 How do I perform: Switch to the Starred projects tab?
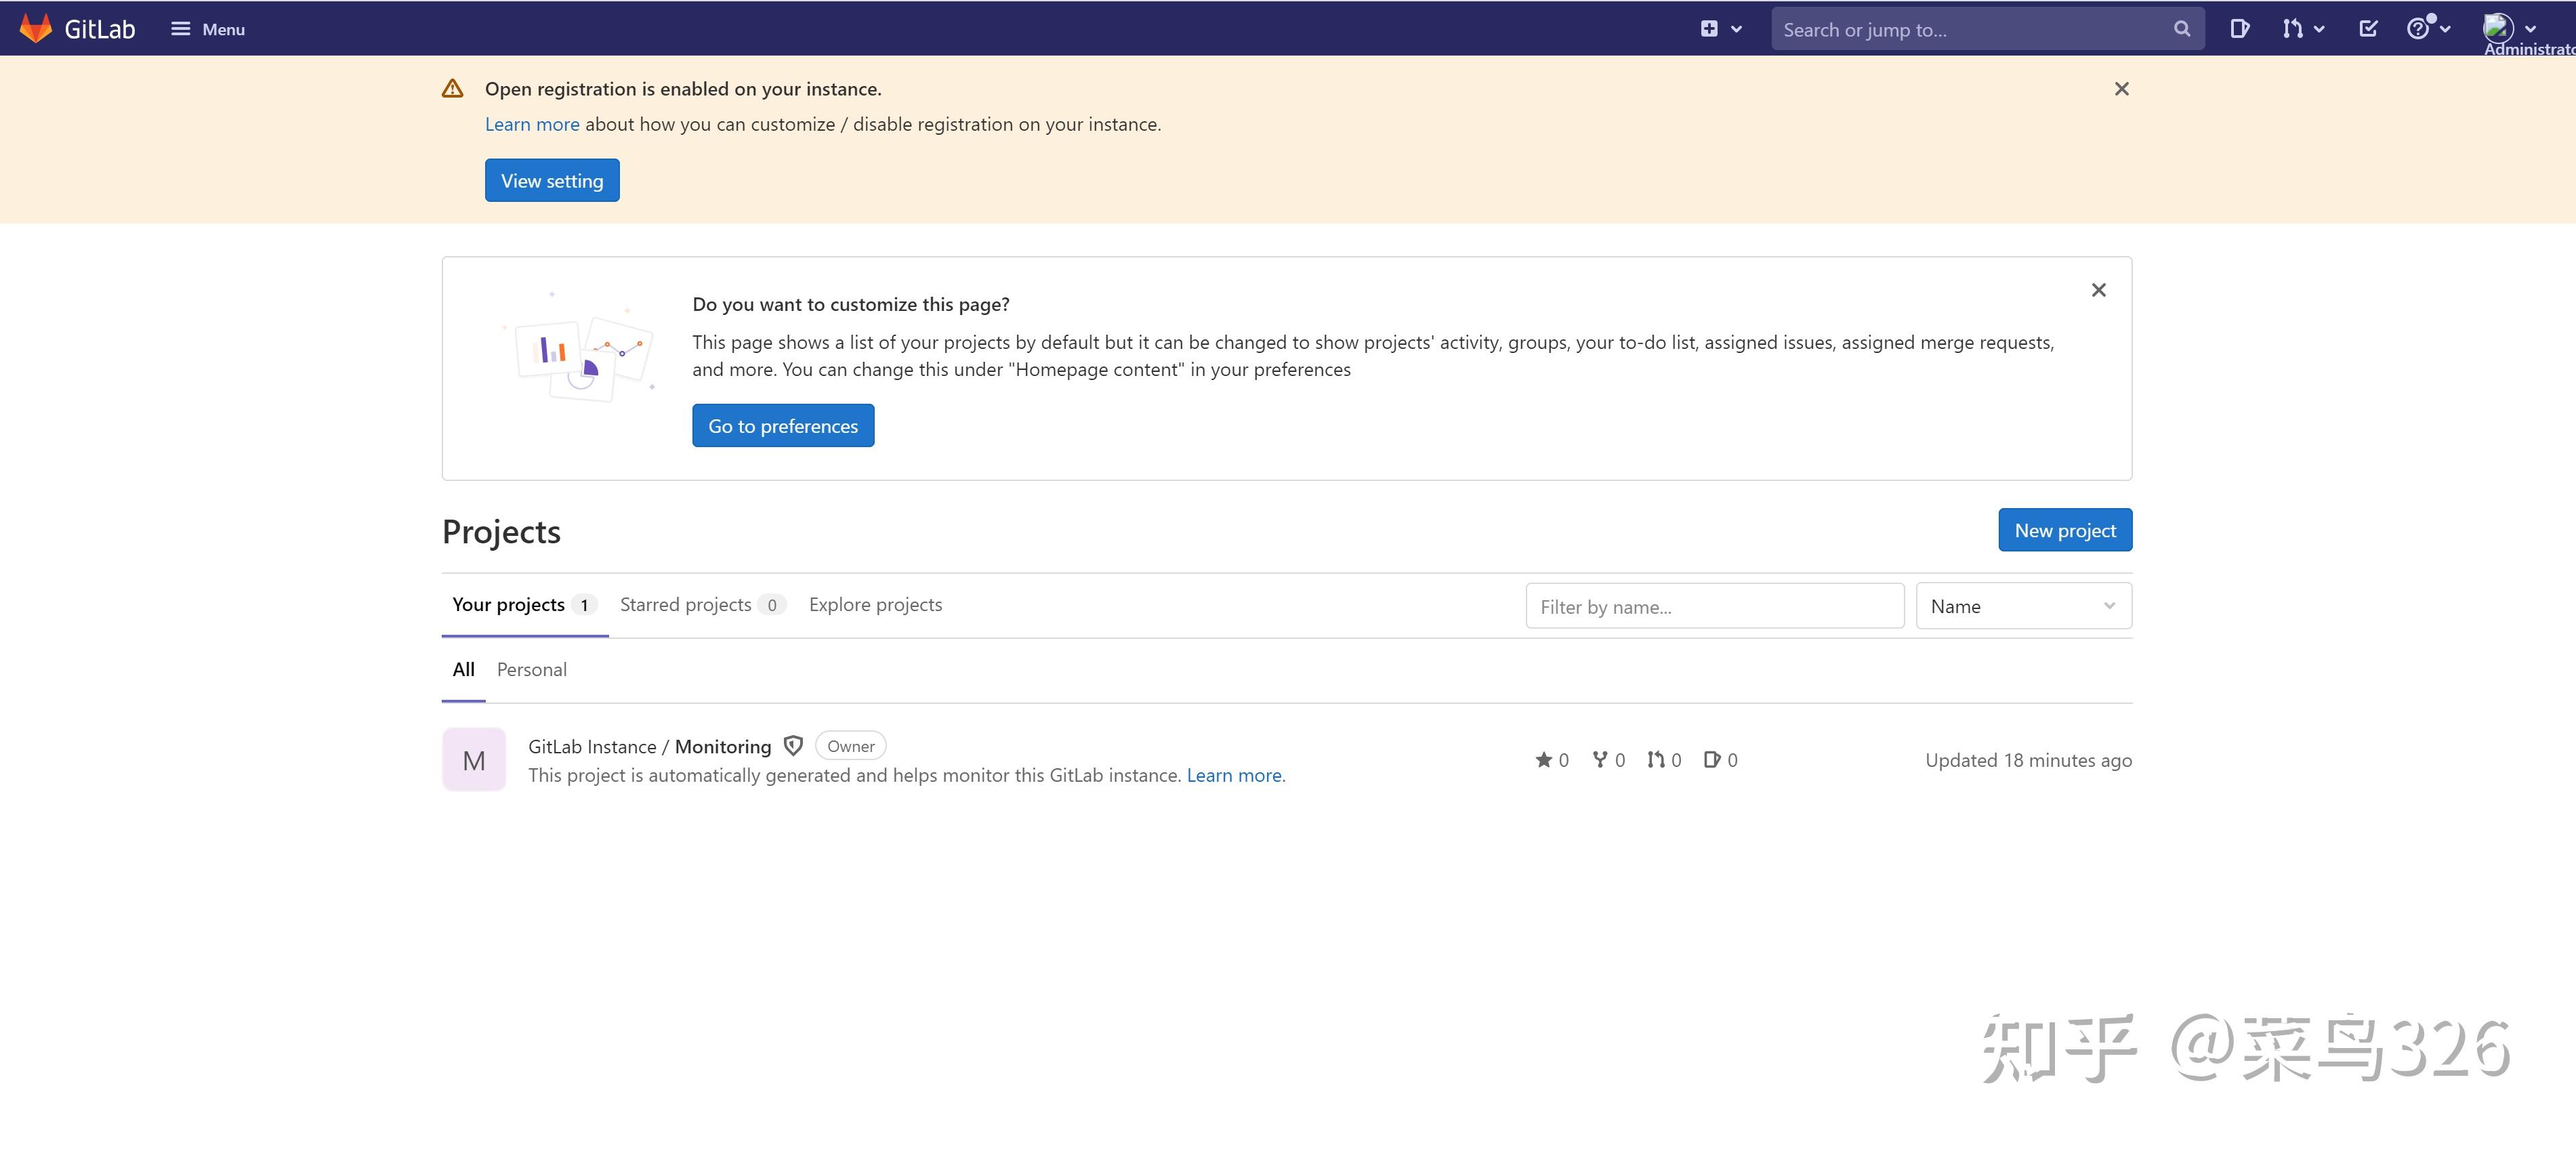point(686,604)
